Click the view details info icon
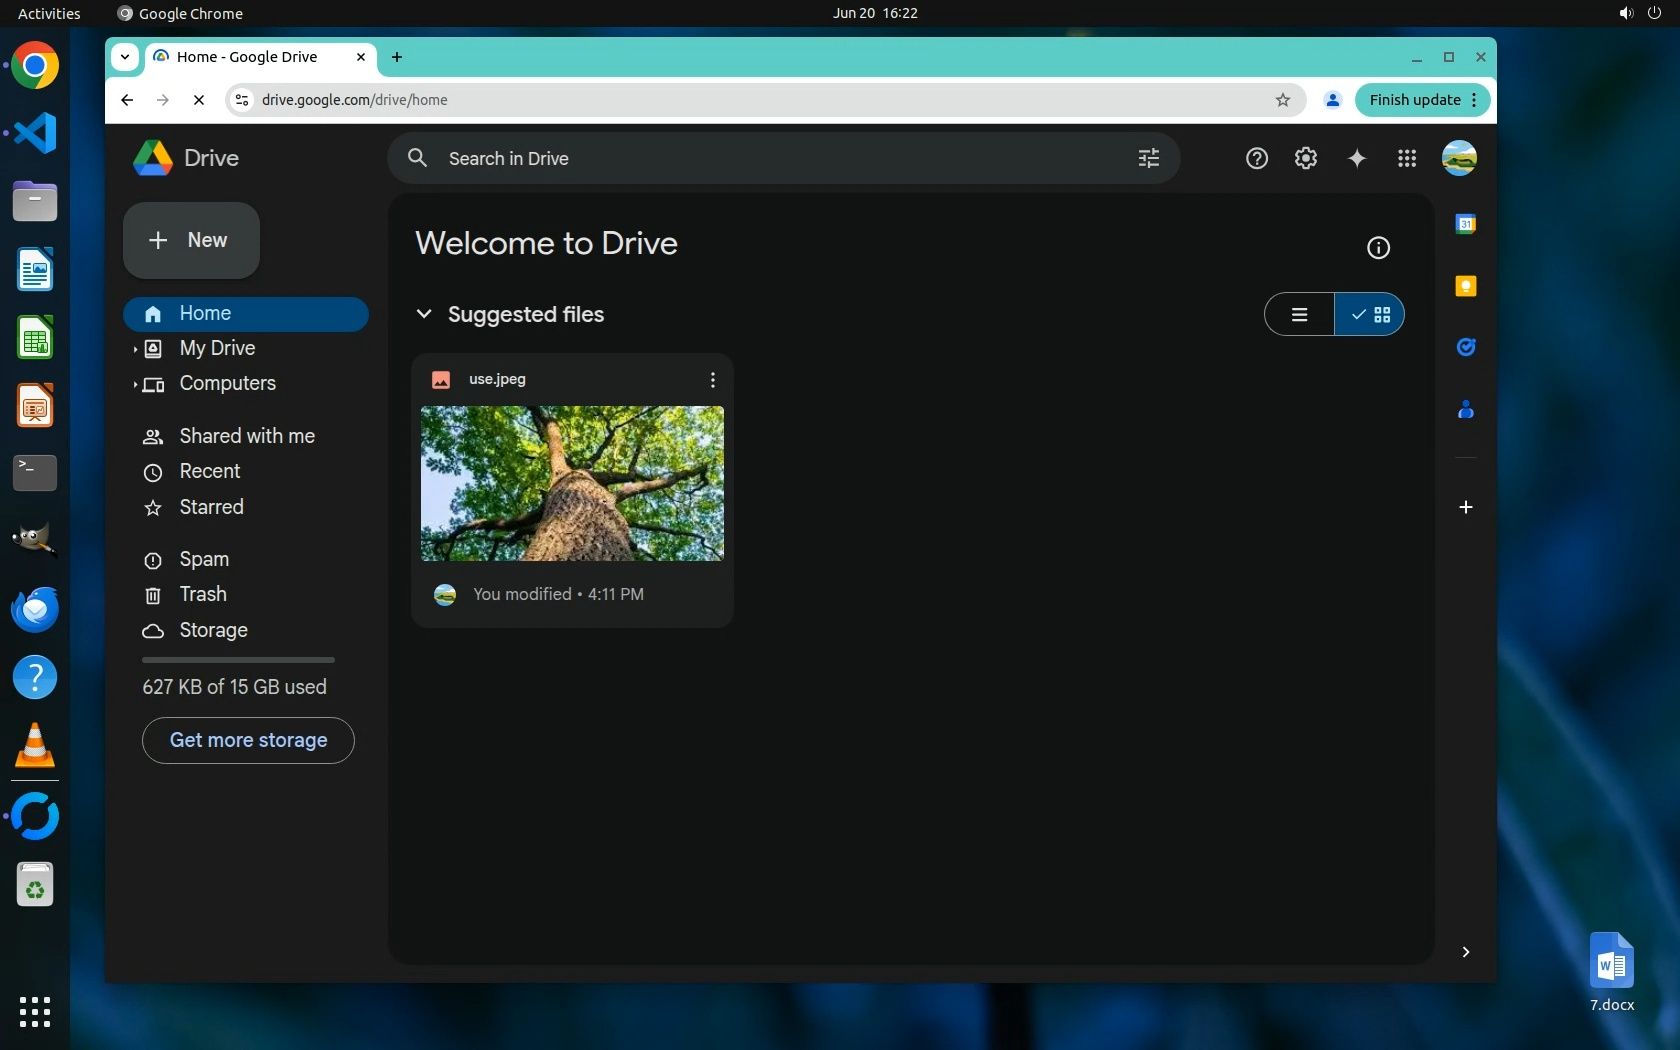The height and width of the screenshot is (1050, 1680). pos(1378,248)
